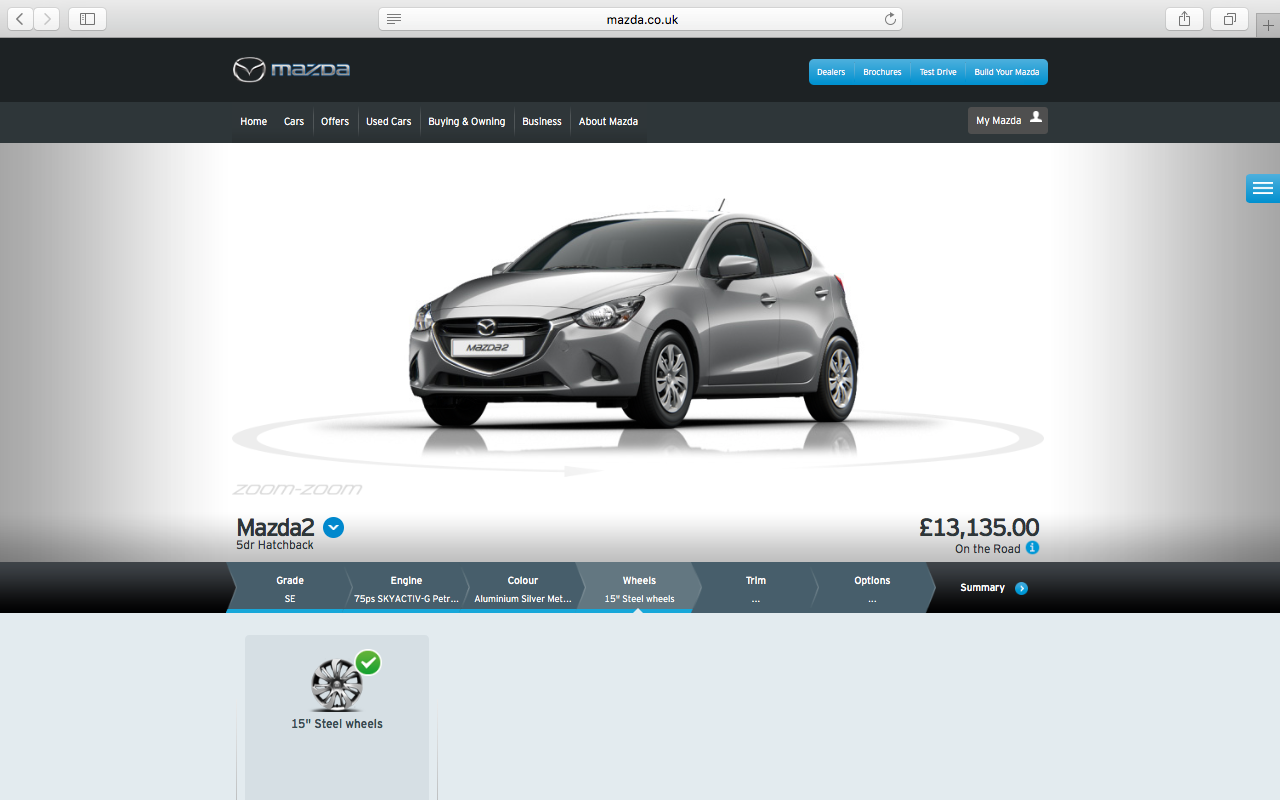Viewport: 1280px width, 800px height.
Task: Go to the Options step tab
Action: (872, 588)
